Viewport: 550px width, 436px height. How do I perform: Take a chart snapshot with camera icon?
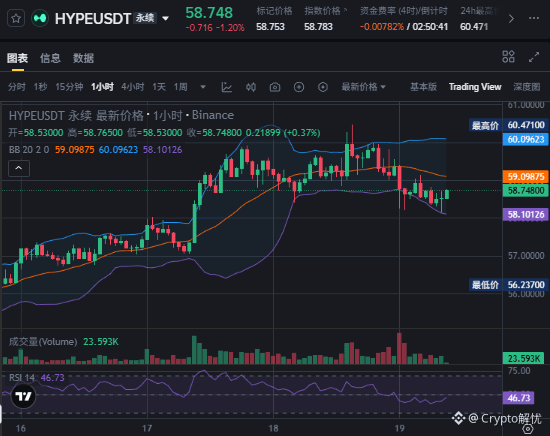pyautogui.click(x=275, y=87)
